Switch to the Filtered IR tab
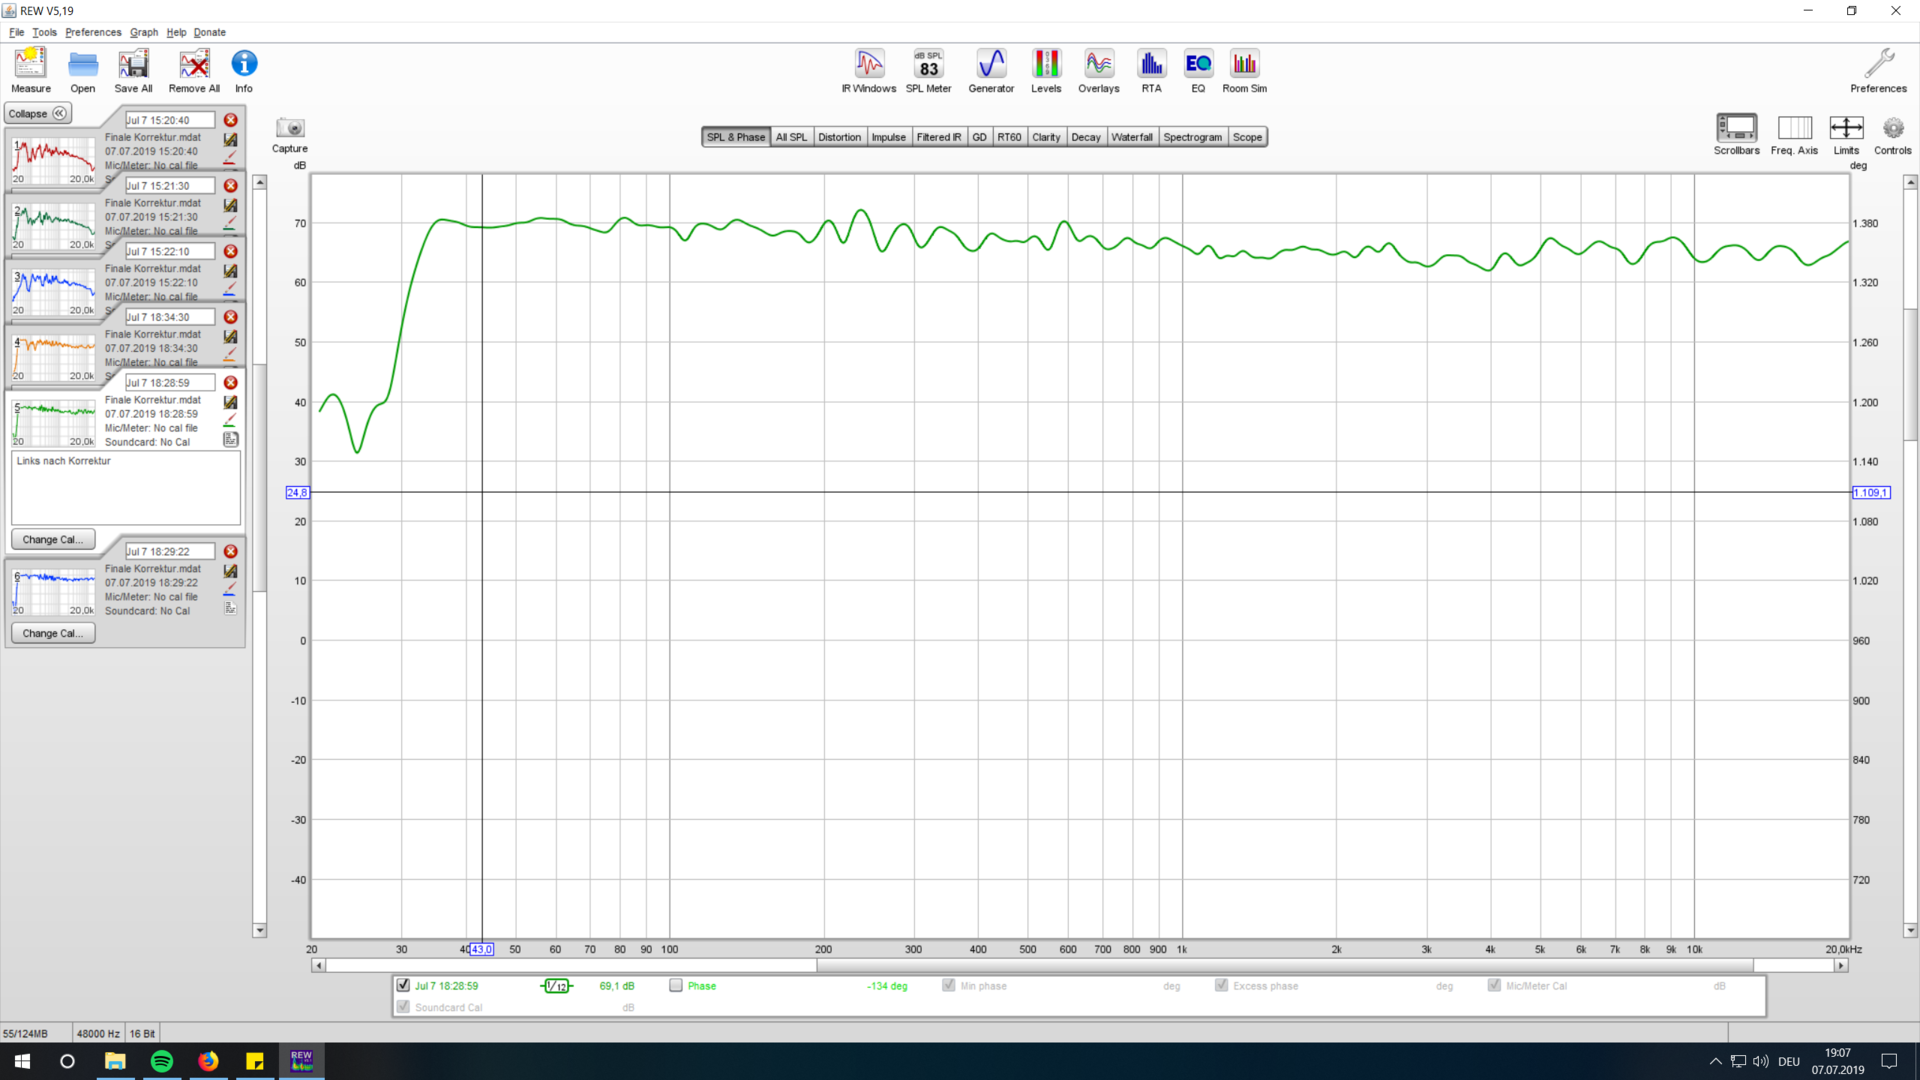 click(x=939, y=137)
